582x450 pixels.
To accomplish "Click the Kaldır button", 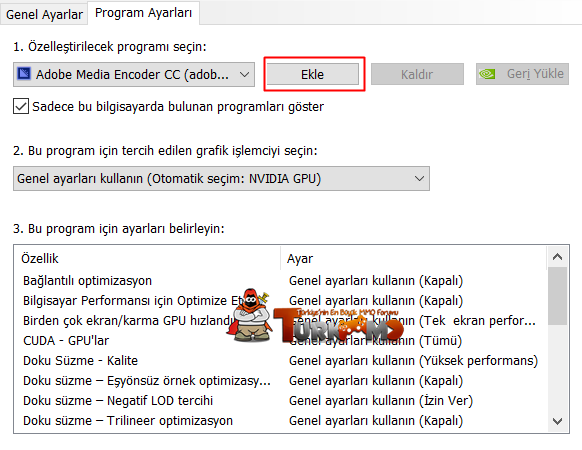I will coord(417,74).
